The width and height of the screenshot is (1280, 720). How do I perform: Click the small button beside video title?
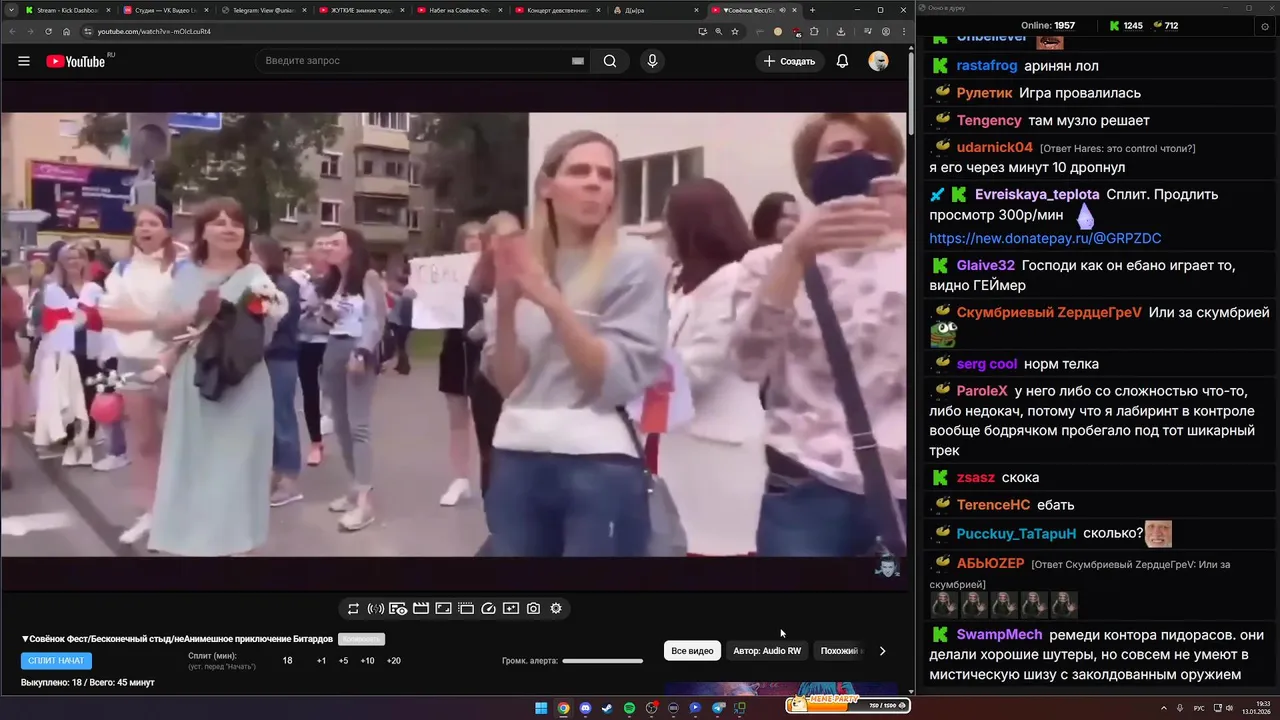pos(361,639)
